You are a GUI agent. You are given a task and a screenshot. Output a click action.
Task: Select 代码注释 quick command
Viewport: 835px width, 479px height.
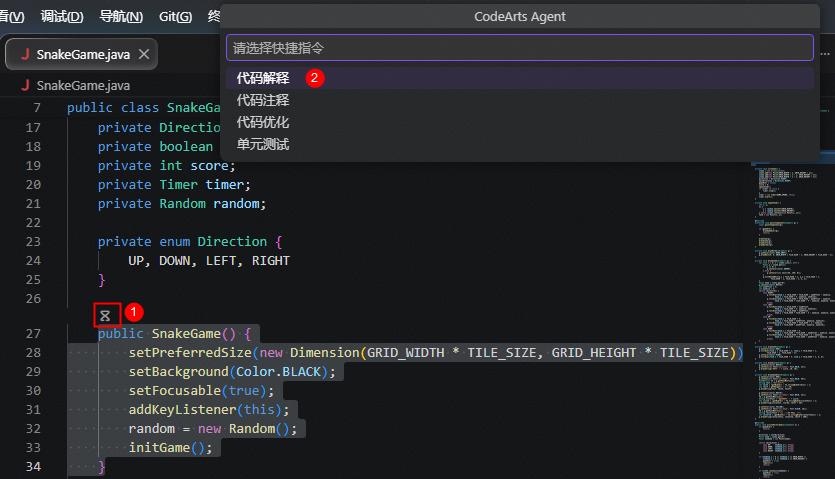pos(520,100)
